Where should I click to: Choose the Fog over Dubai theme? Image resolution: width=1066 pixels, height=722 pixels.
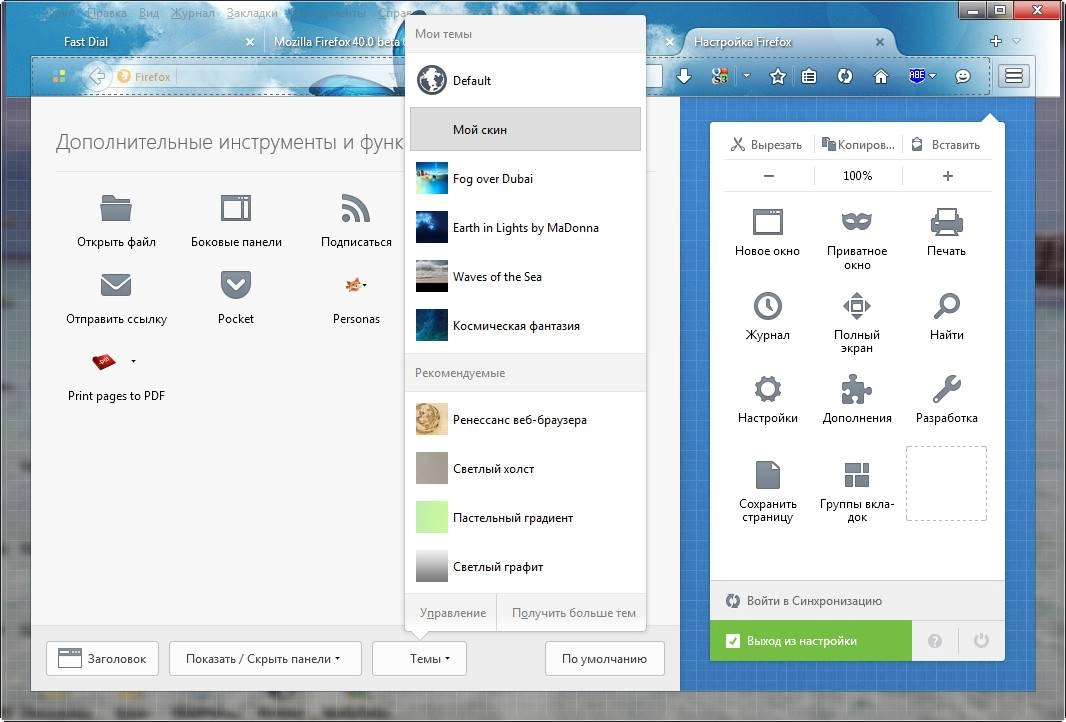coord(525,178)
